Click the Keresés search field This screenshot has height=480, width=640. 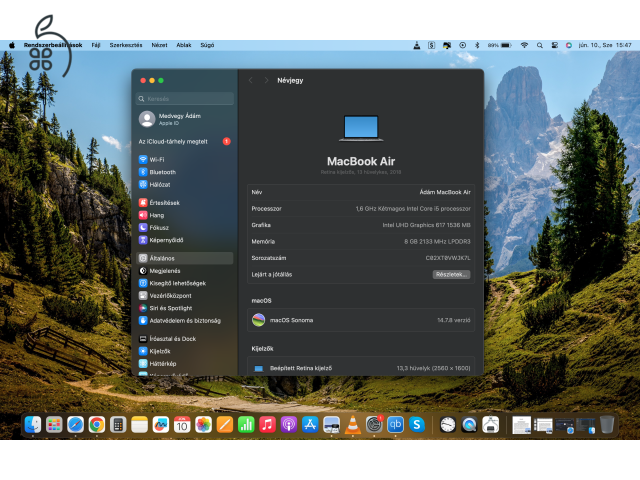[184, 99]
